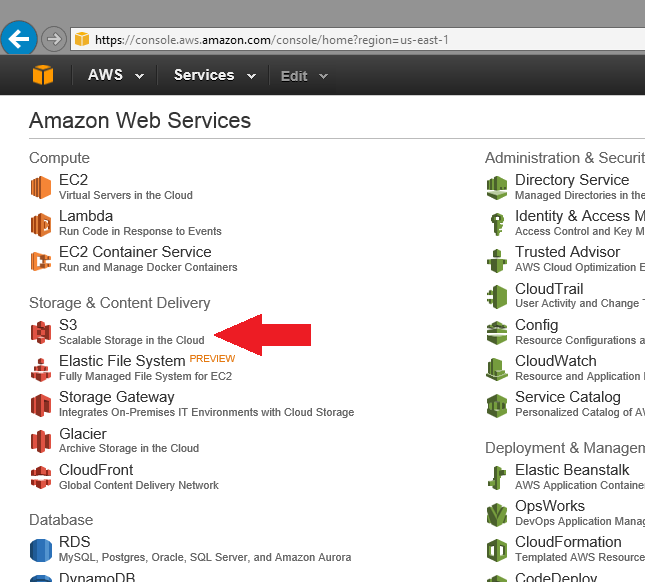This screenshot has width=645, height=582.
Task: Click the S3 service icon
Action: point(41,332)
